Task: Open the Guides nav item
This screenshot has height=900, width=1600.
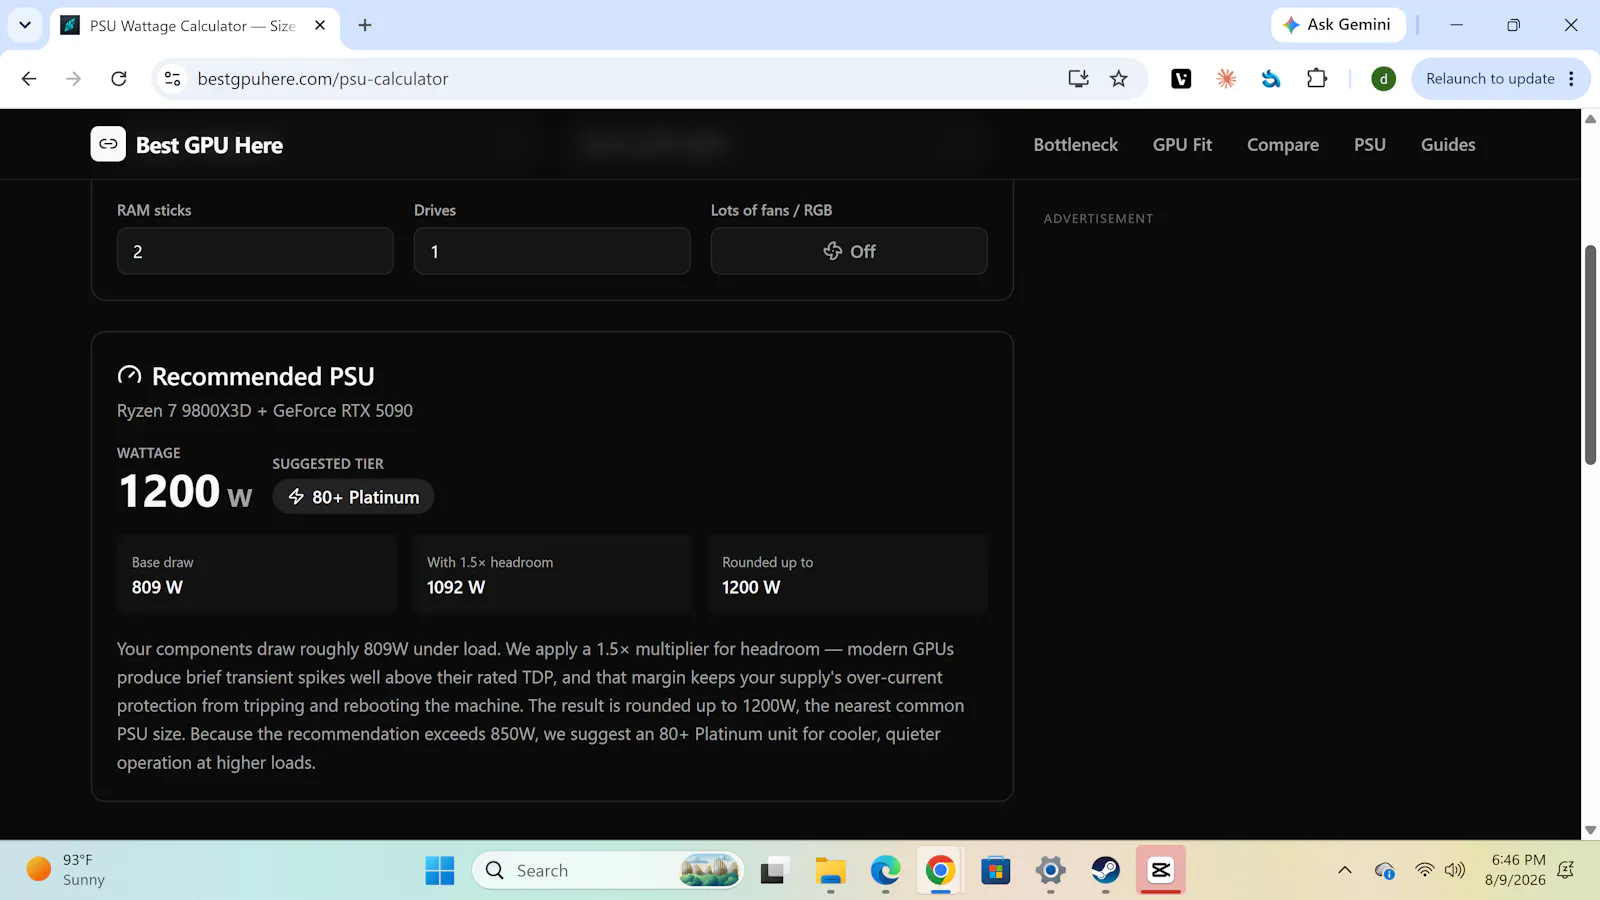Action: (1448, 145)
